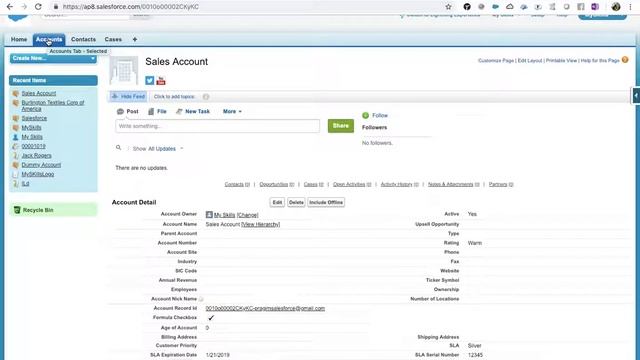Open the Accounts tab

(x=49, y=40)
